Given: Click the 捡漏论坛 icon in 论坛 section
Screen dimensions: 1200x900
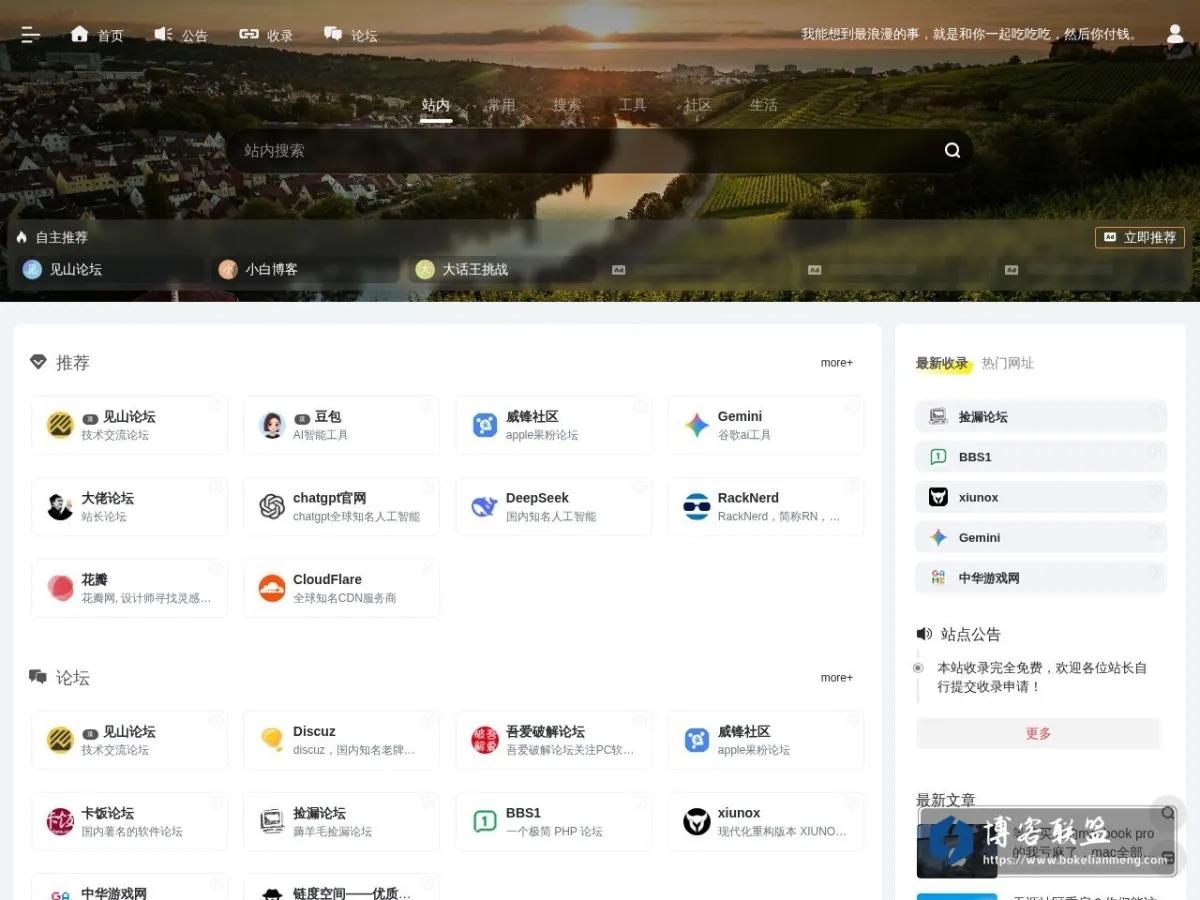Looking at the screenshot, I should [x=272, y=822].
